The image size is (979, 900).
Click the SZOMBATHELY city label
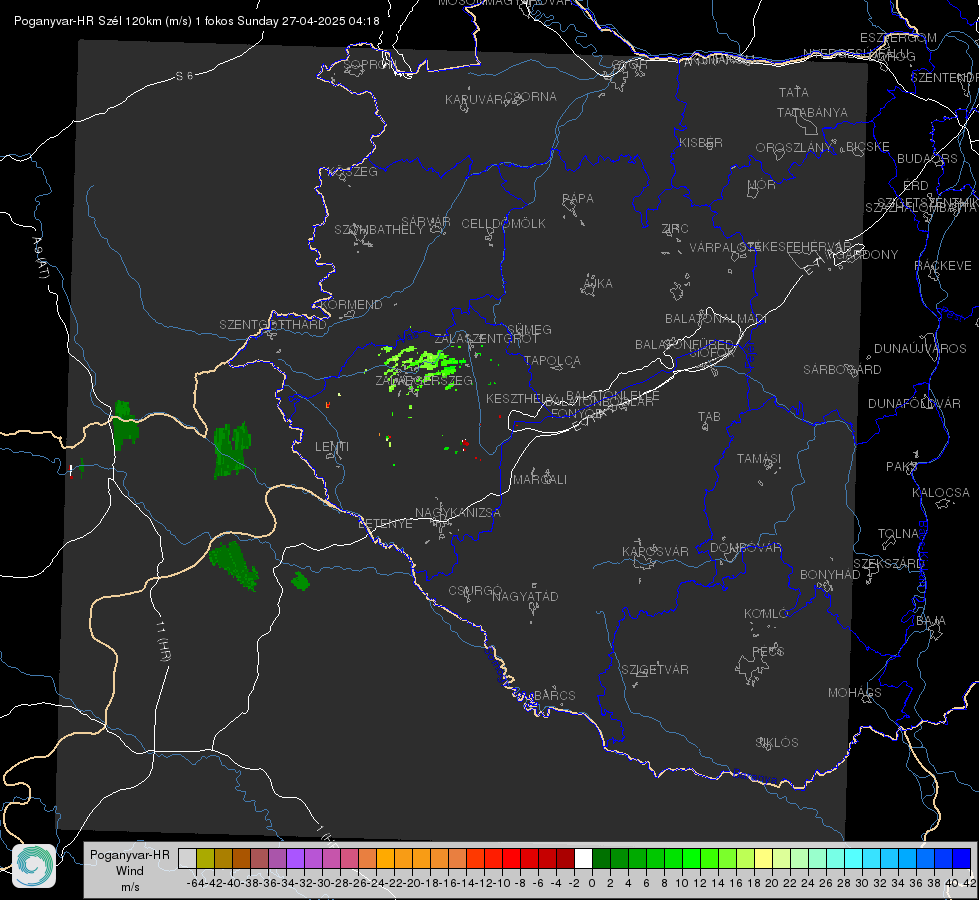pyautogui.click(x=378, y=229)
